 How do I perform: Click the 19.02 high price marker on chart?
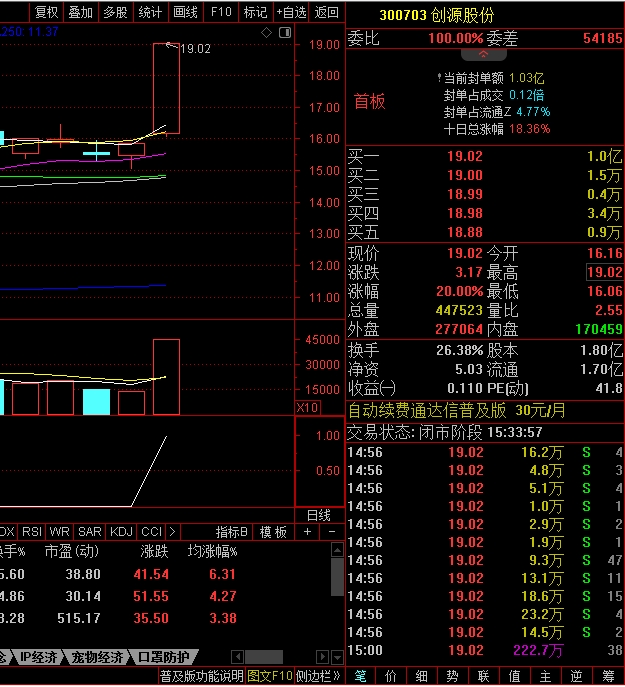pos(195,49)
